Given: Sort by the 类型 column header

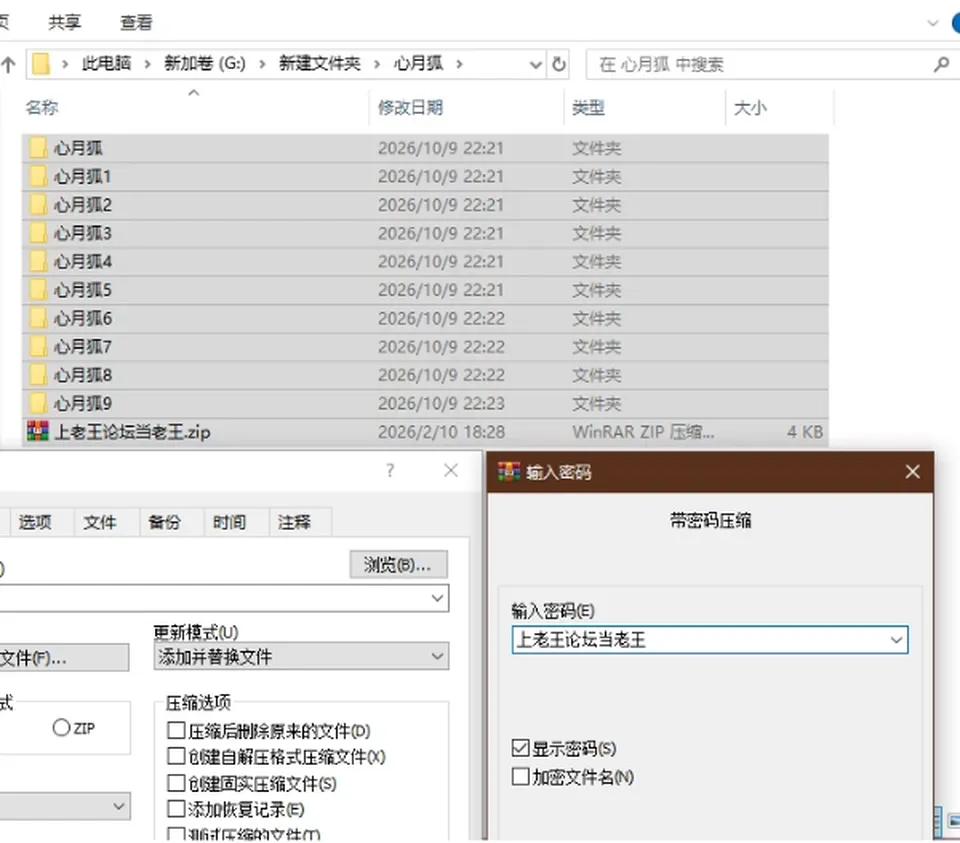Looking at the screenshot, I should (588, 108).
